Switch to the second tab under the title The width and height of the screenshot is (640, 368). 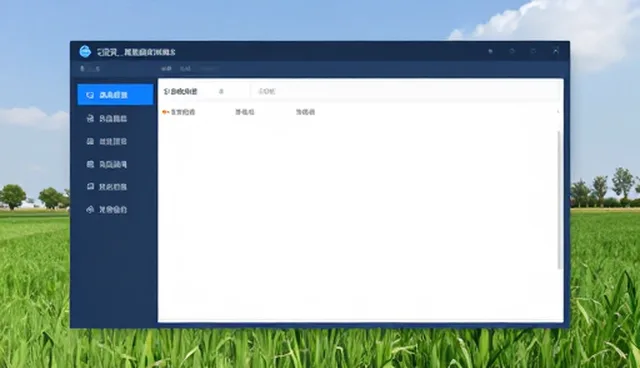click(x=185, y=69)
